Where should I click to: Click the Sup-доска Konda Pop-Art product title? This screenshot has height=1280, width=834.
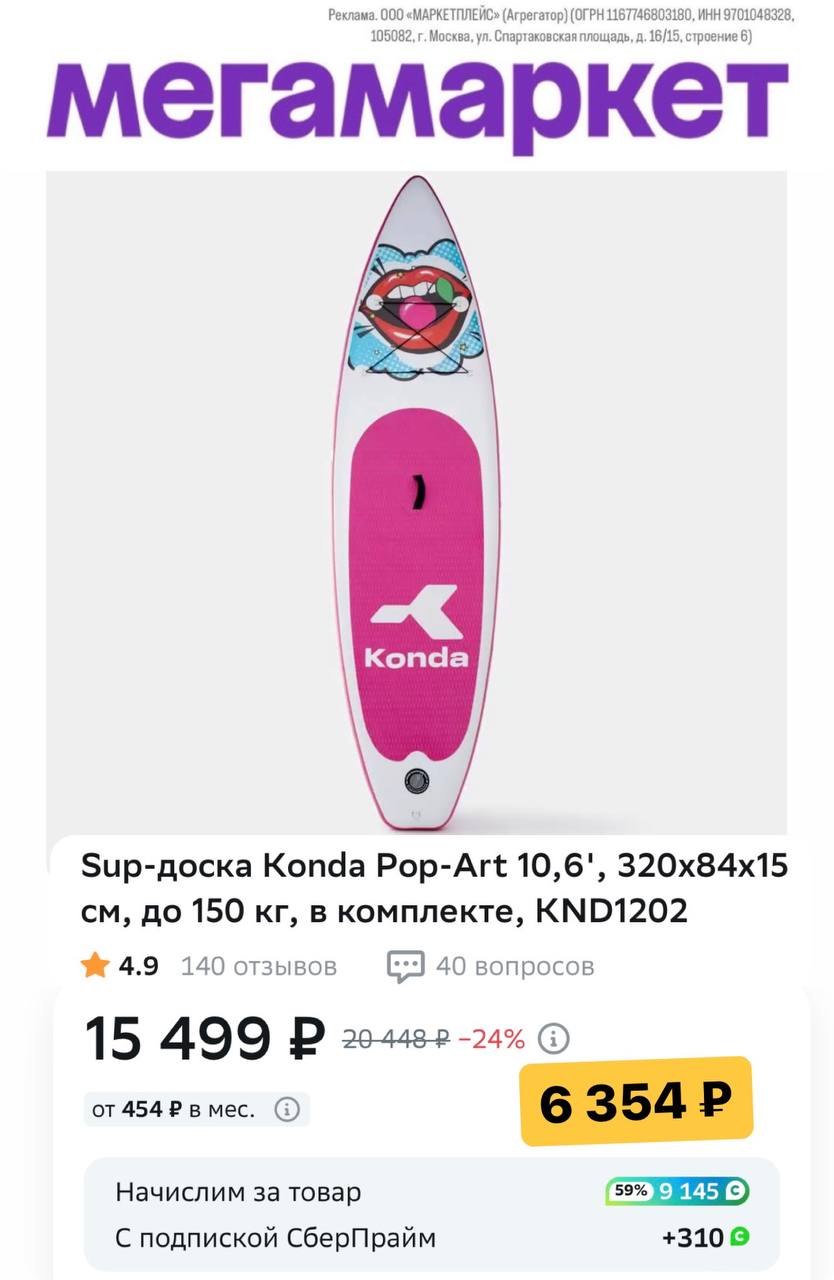(434, 888)
